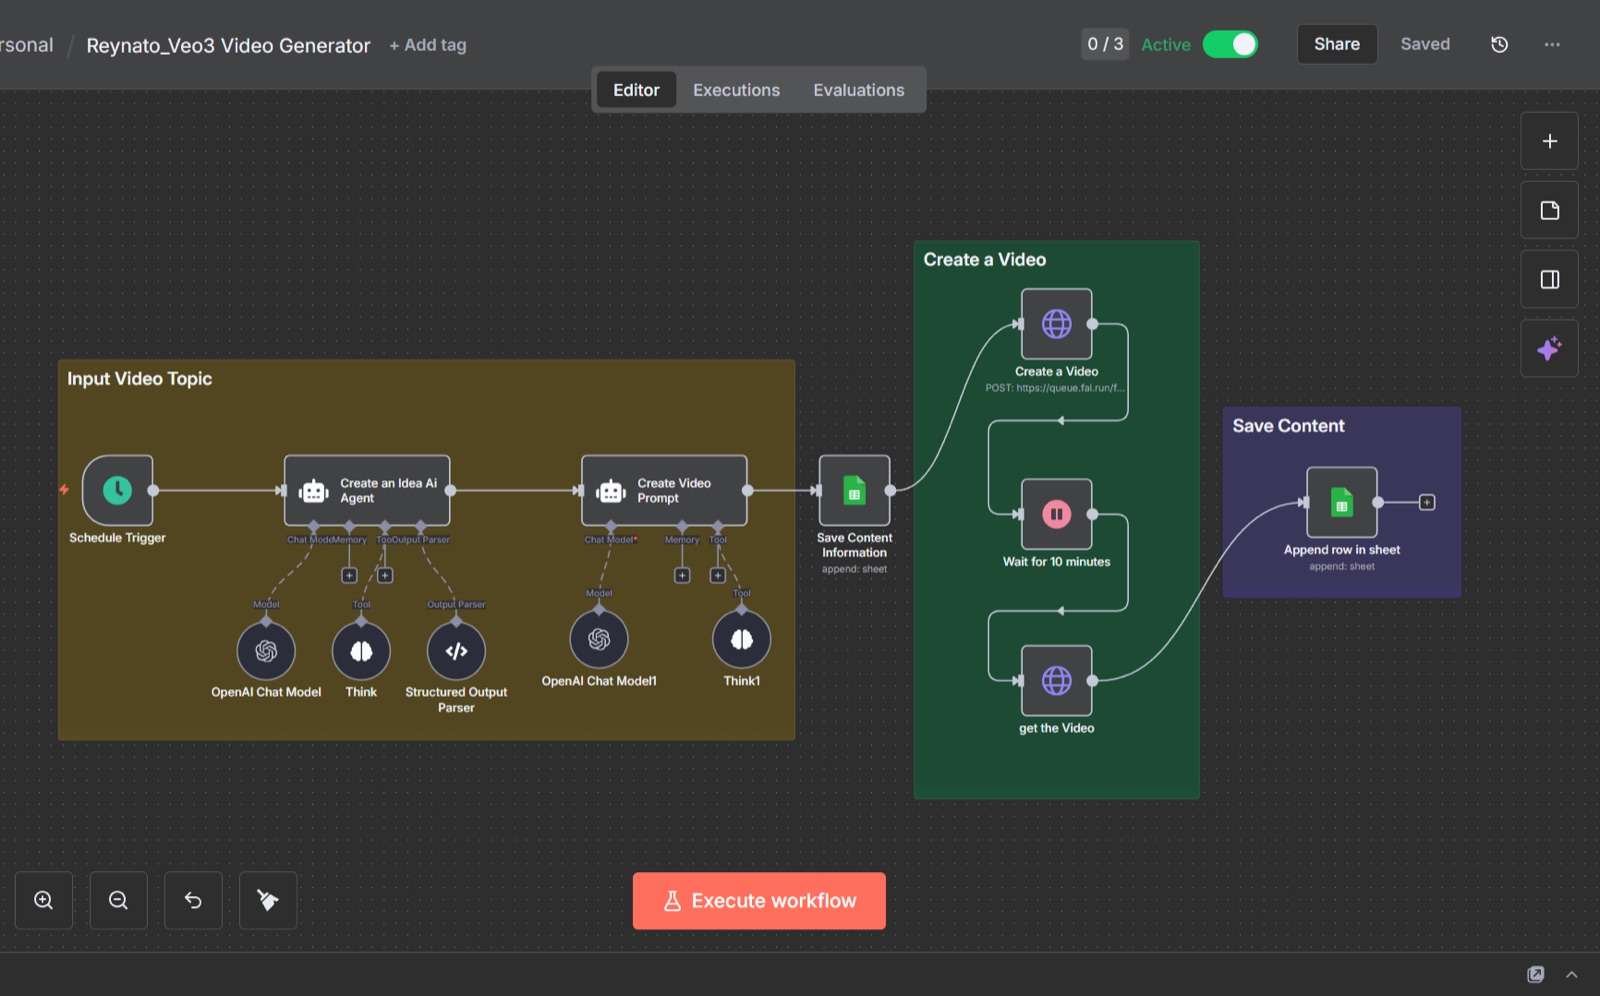The height and width of the screenshot is (996, 1600).
Task: Add Memory to Create Video Prompt
Action: (682, 575)
